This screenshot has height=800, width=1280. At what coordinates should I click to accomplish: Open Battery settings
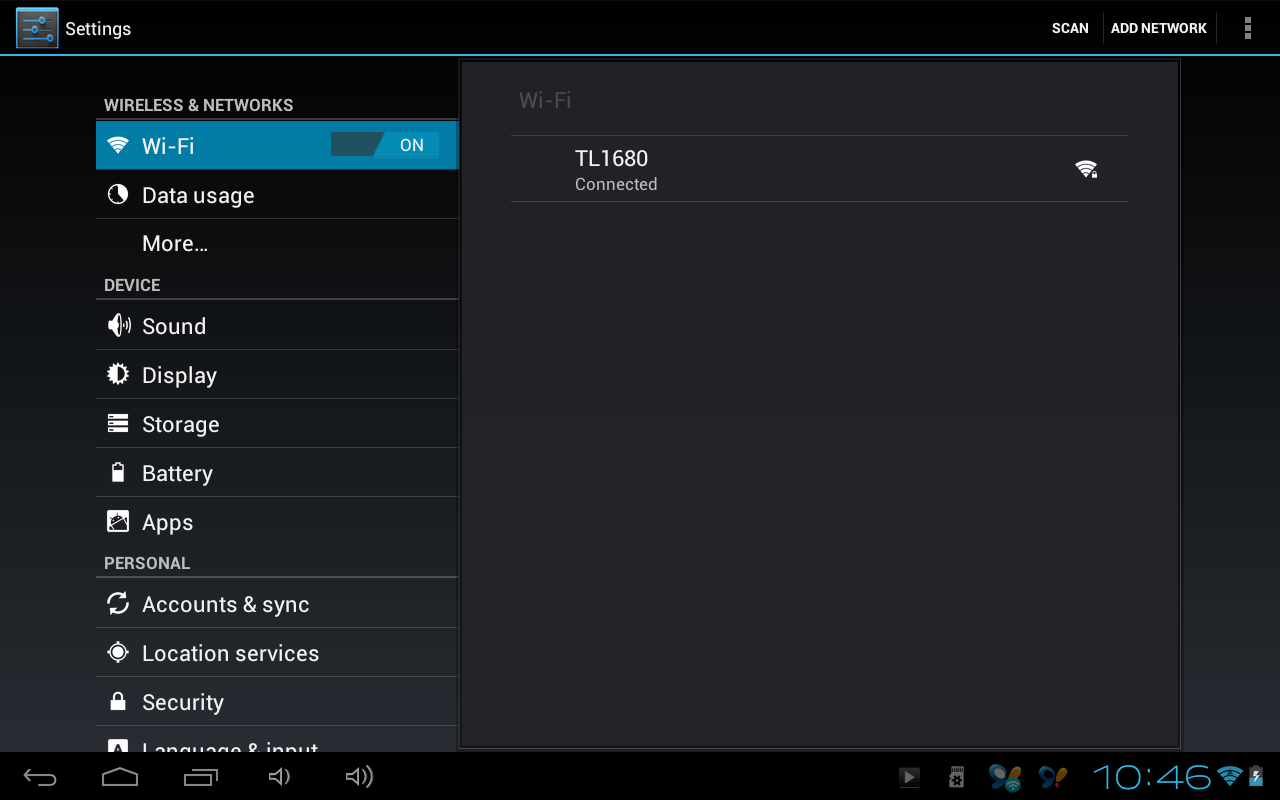pos(277,473)
